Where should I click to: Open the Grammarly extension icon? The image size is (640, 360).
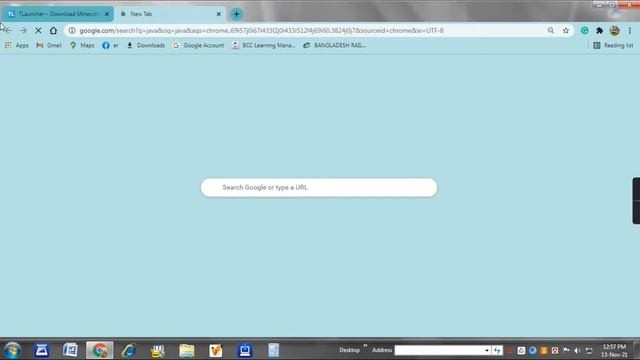tap(584, 31)
